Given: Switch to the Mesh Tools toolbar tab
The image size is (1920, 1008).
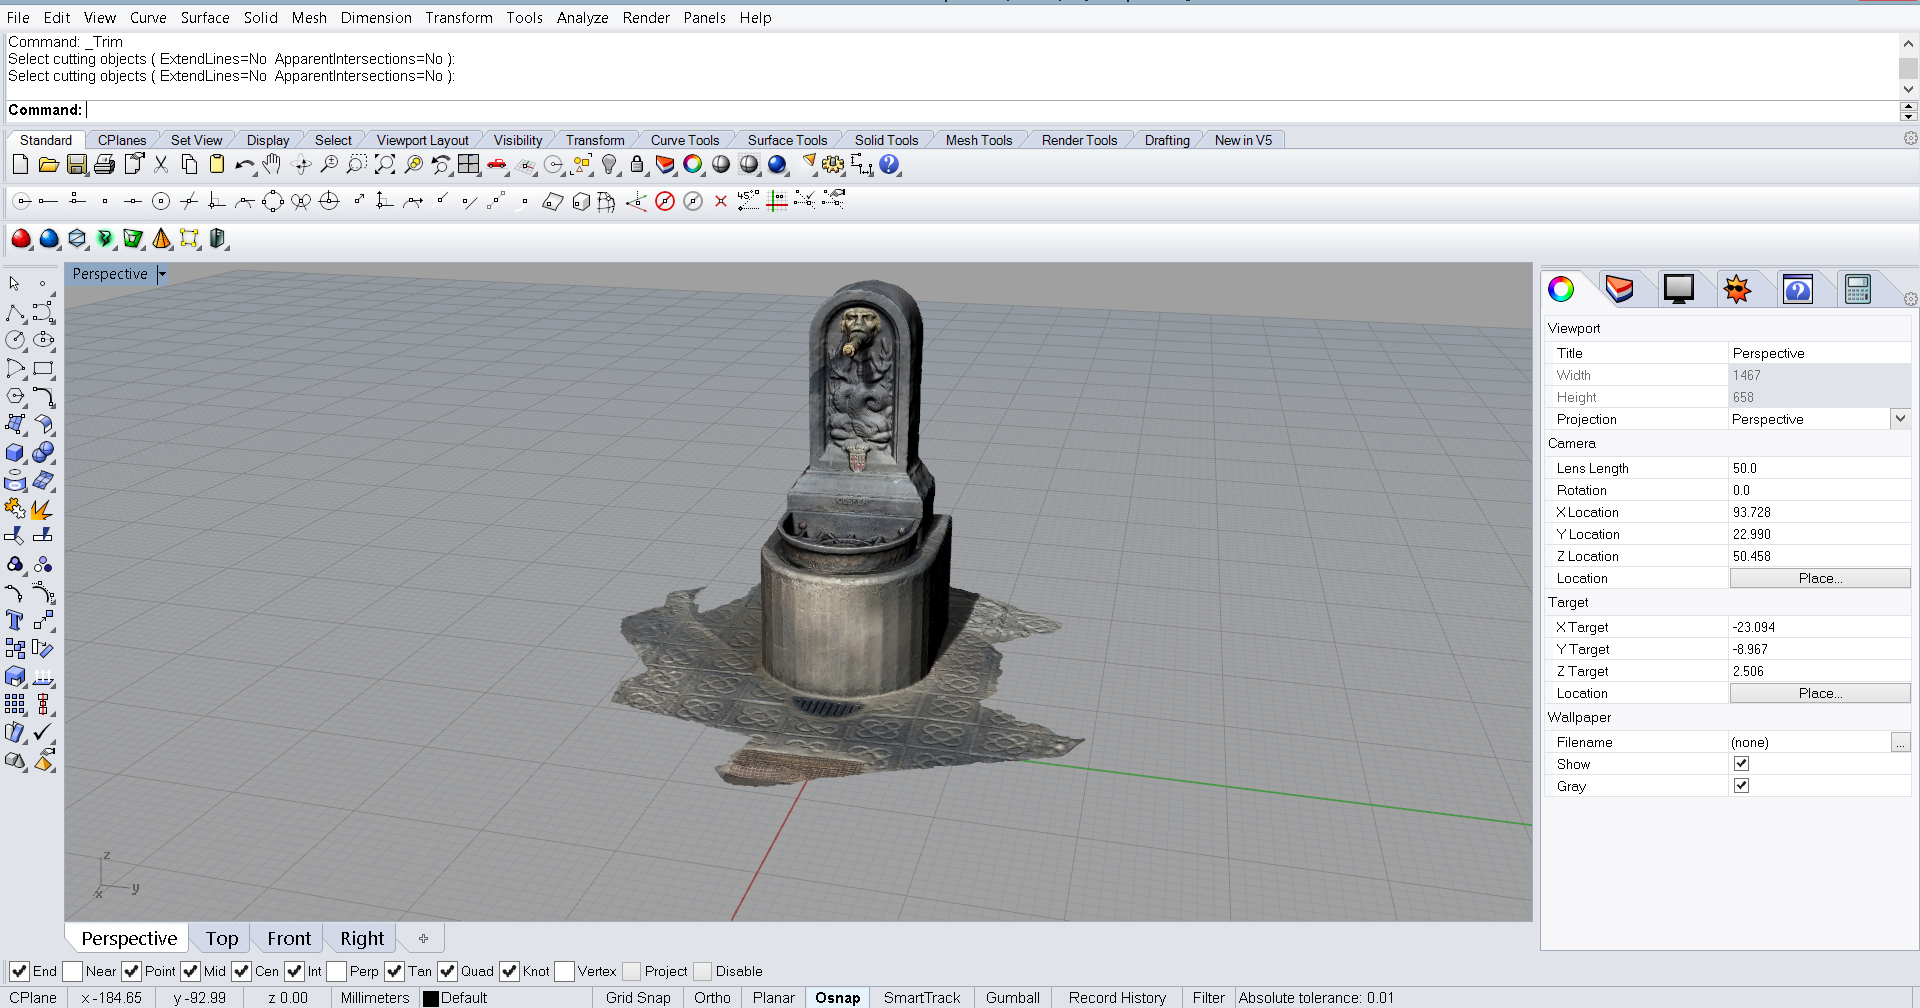Looking at the screenshot, I should point(978,140).
